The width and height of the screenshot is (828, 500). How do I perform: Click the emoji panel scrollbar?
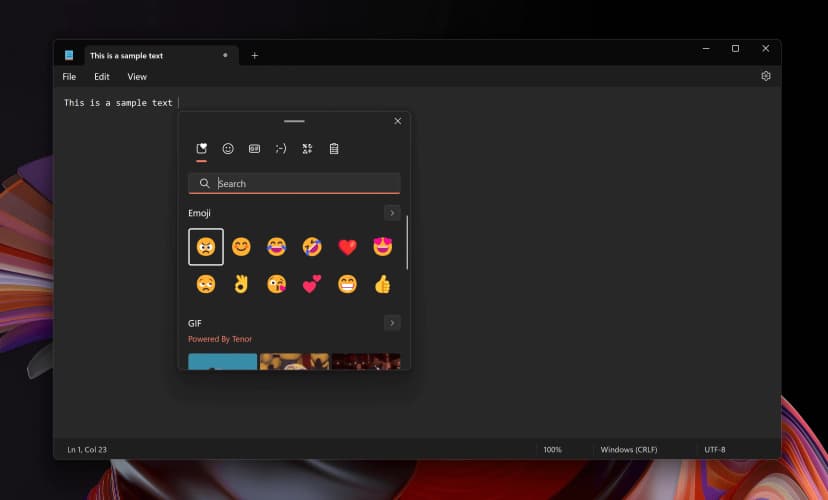click(407, 242)
